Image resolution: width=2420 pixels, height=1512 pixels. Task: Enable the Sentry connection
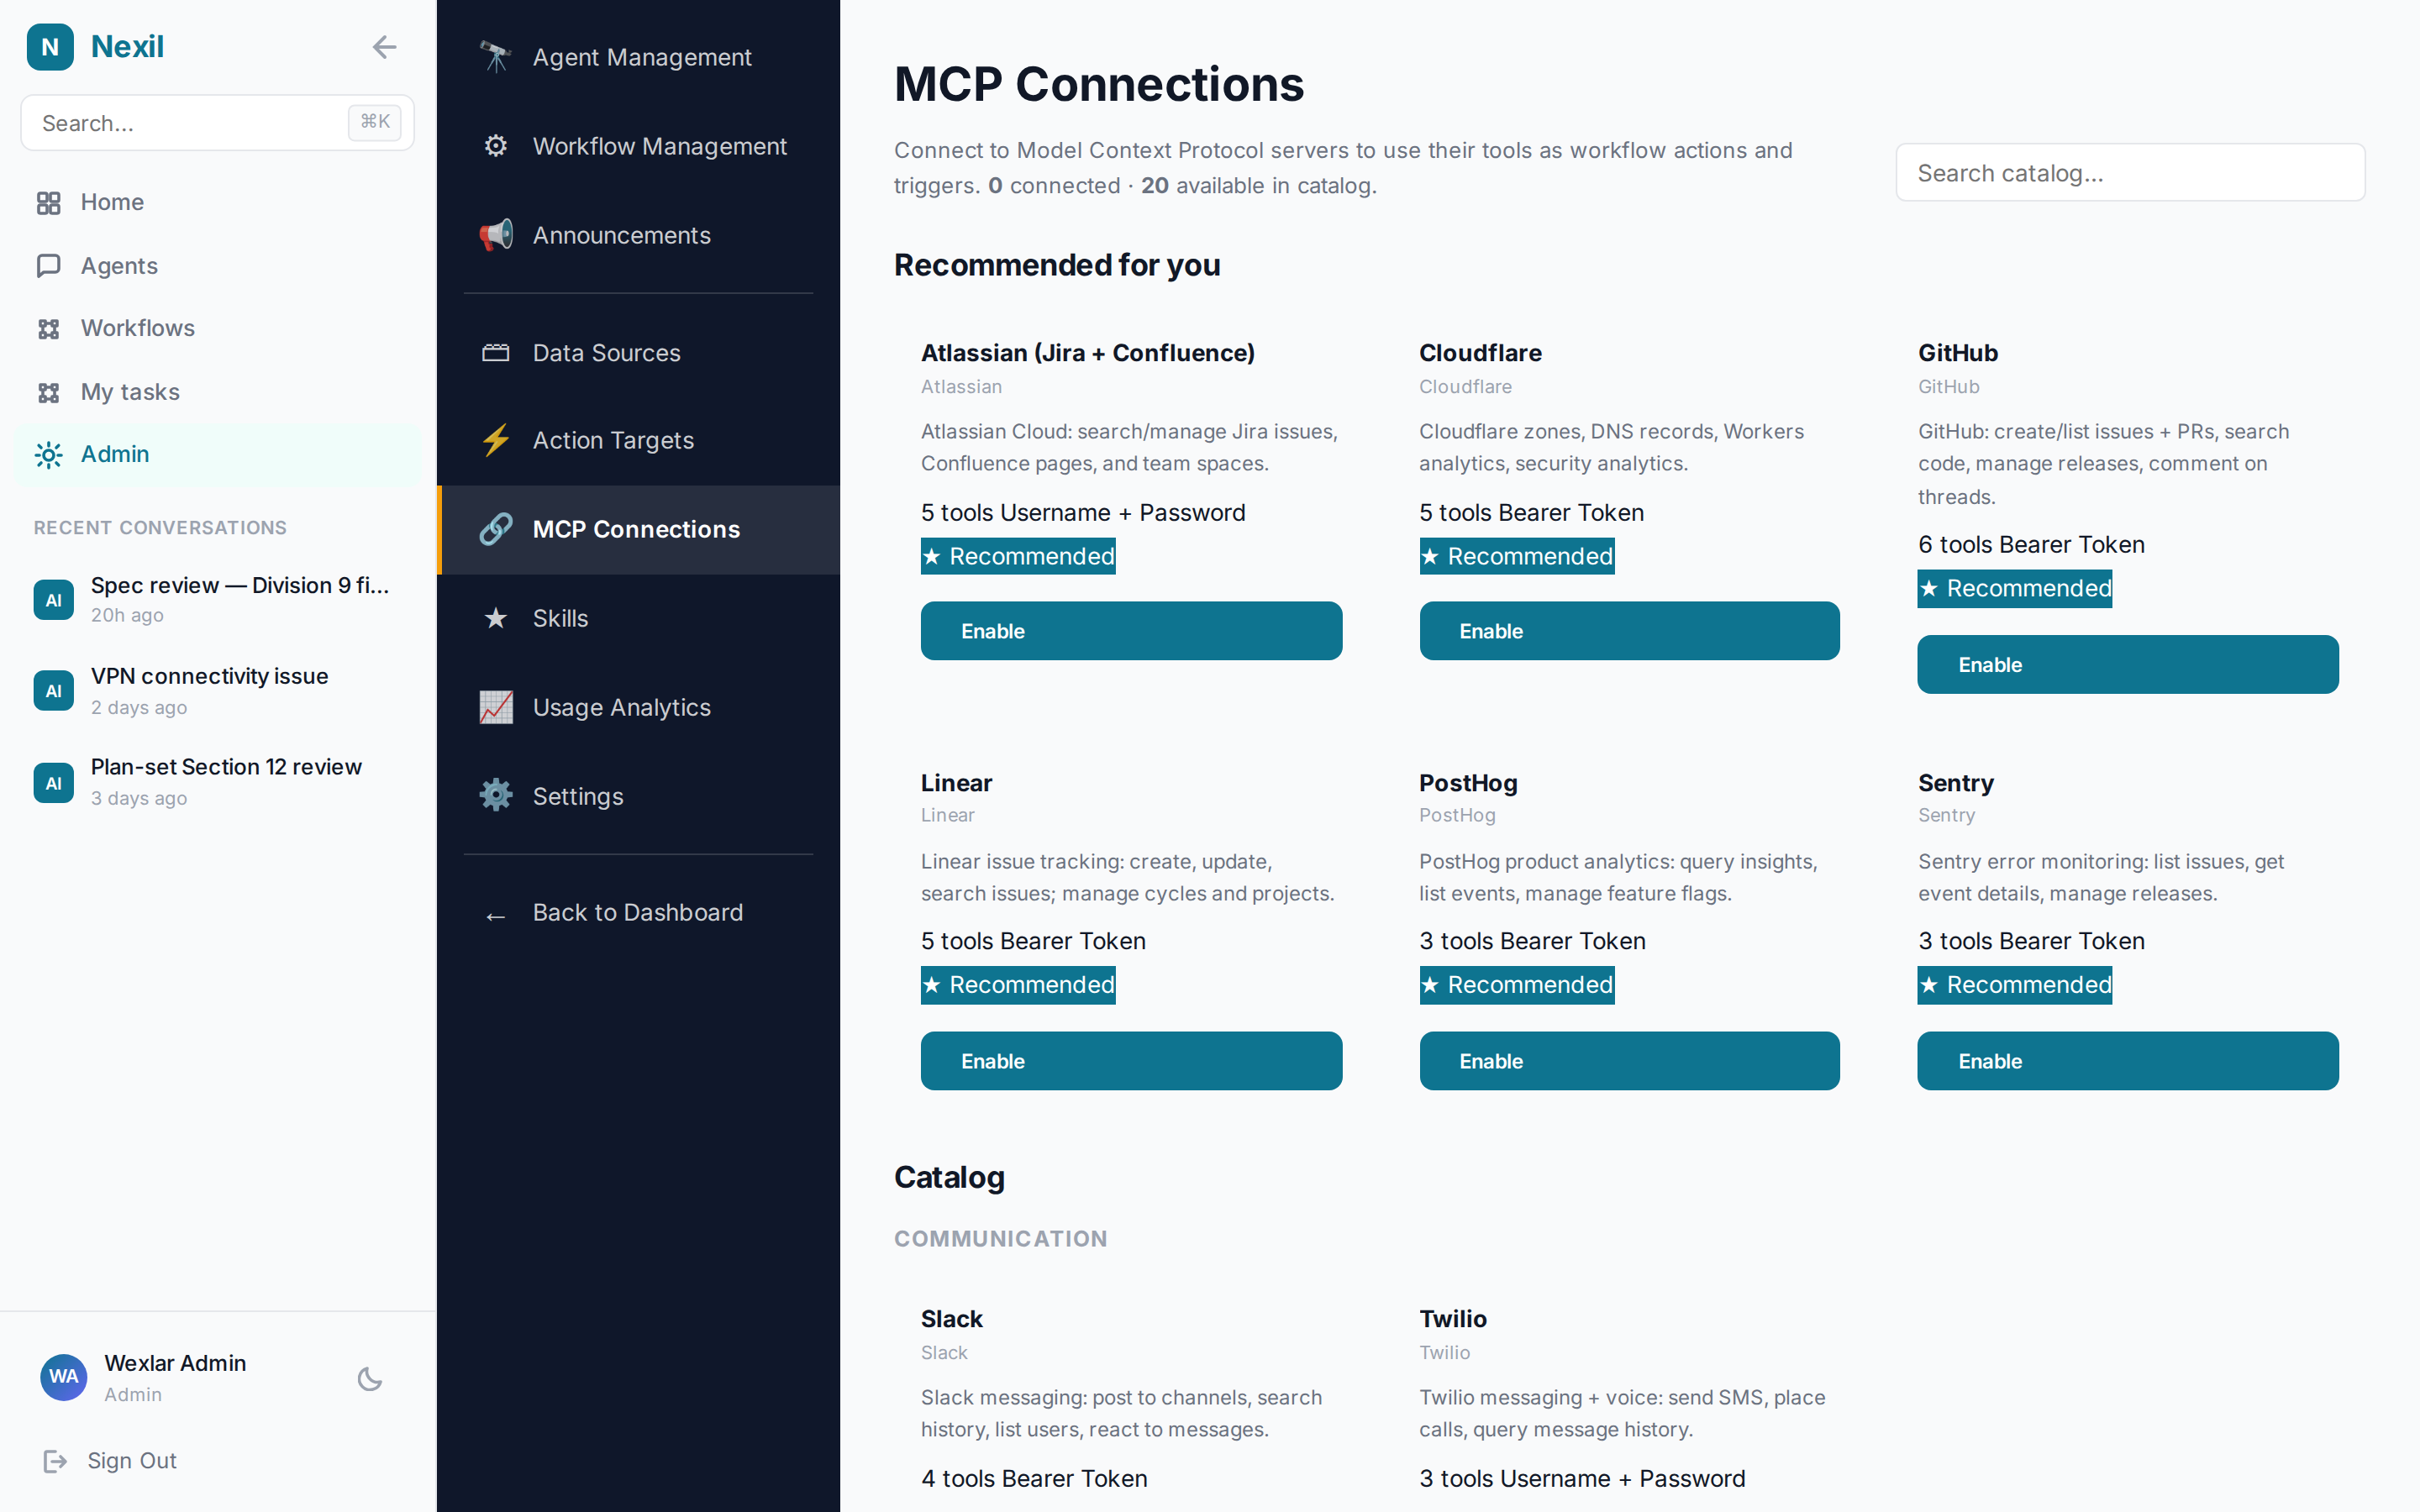point(2128,1061)
